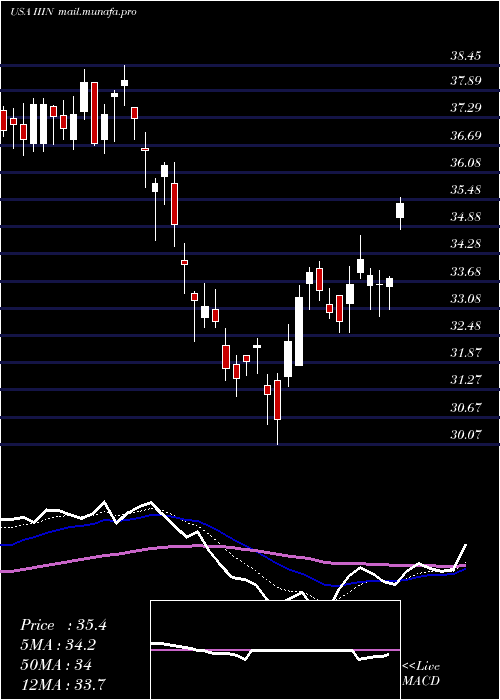Click the latest white candlestick near 35.48
Screen dimensions: 500x700
(x=400, y=210)
